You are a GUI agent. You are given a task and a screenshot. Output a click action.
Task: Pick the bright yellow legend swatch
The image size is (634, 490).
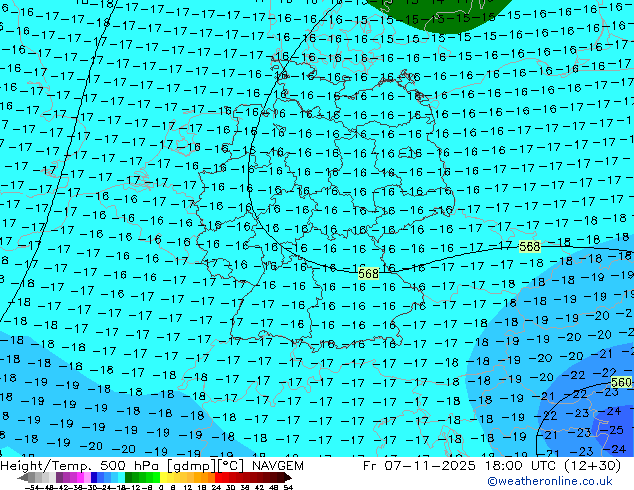(x=163, y=478)
